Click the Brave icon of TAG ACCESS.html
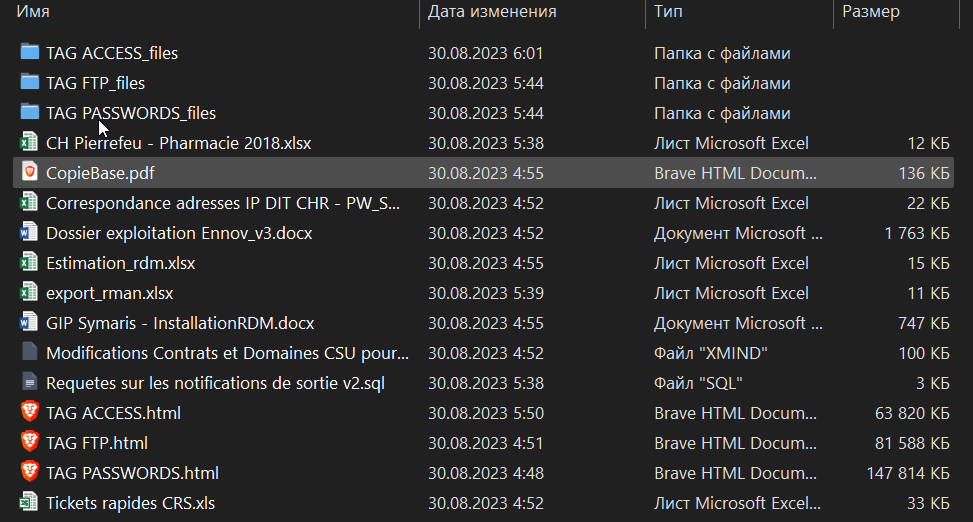The height and width of the screenshot is (522, 973). 29,412
